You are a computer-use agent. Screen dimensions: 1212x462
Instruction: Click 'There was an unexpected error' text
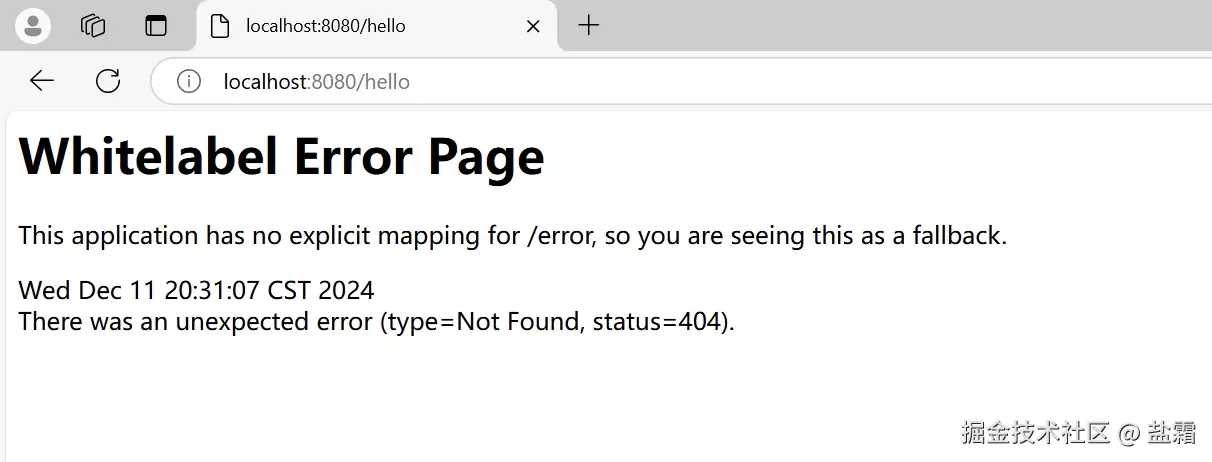click(x=195, y=322)
